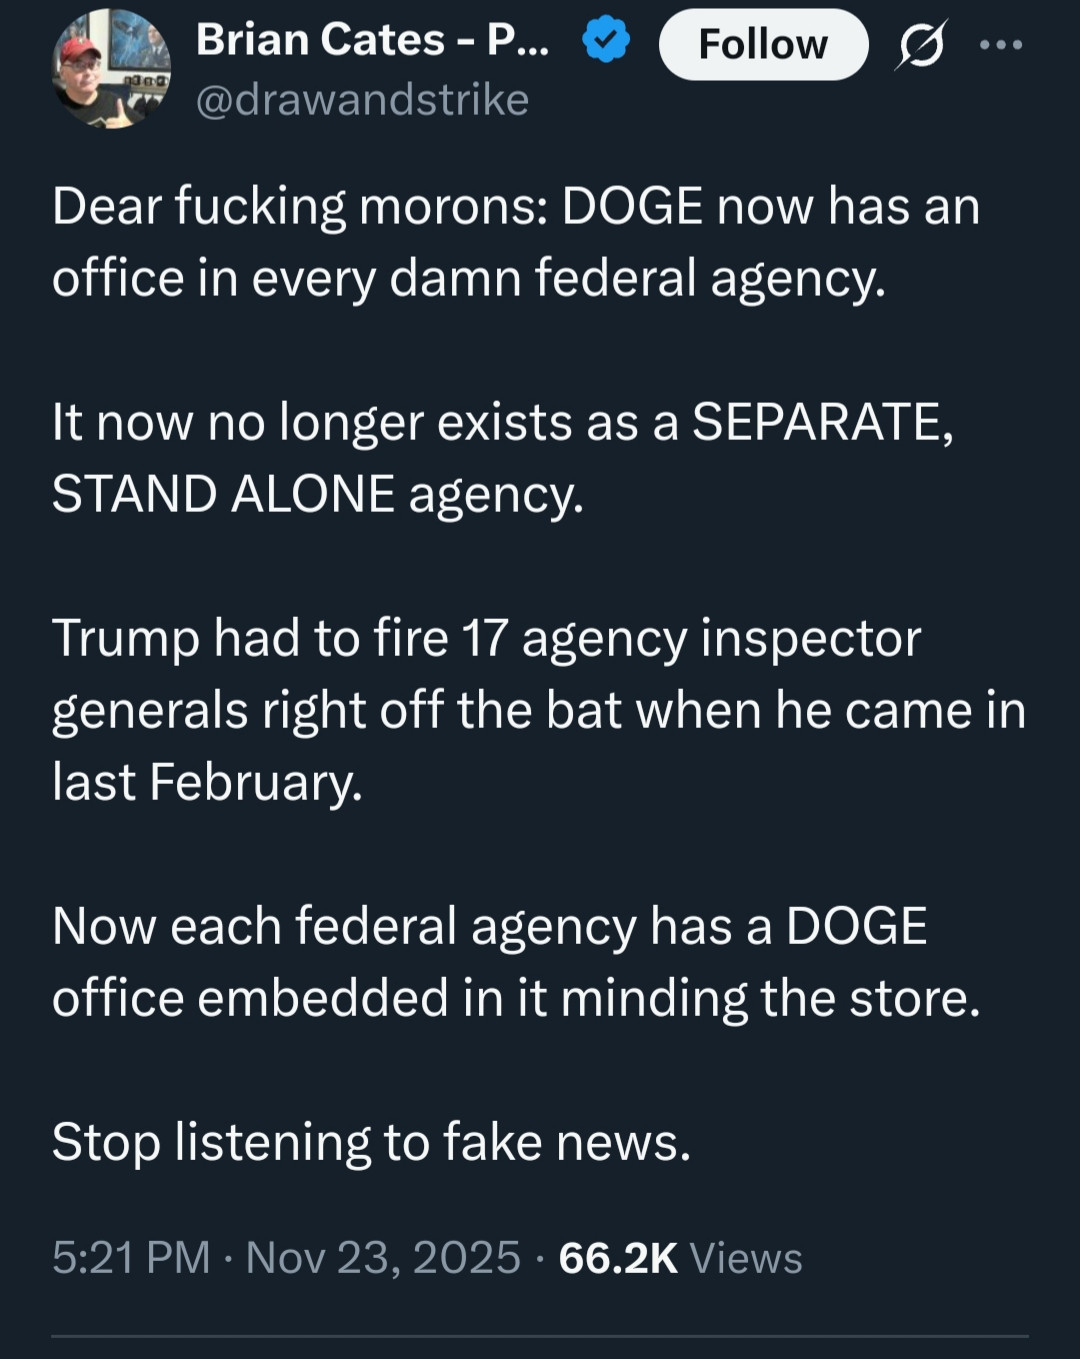Click the blue verified checkmark badge
Screen dimensions: 1080x1359
pos(605,42)
